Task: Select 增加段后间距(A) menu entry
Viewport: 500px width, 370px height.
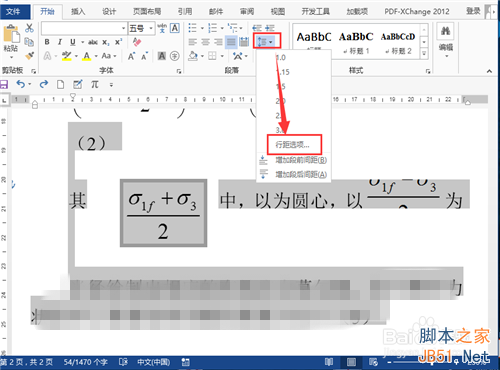Action: (293, 174)
